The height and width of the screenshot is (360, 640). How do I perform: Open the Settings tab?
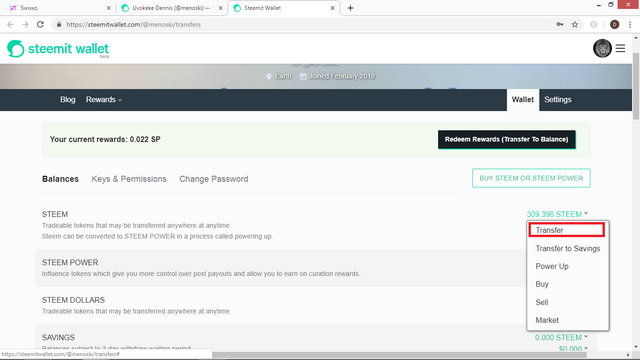pos(558,100)
